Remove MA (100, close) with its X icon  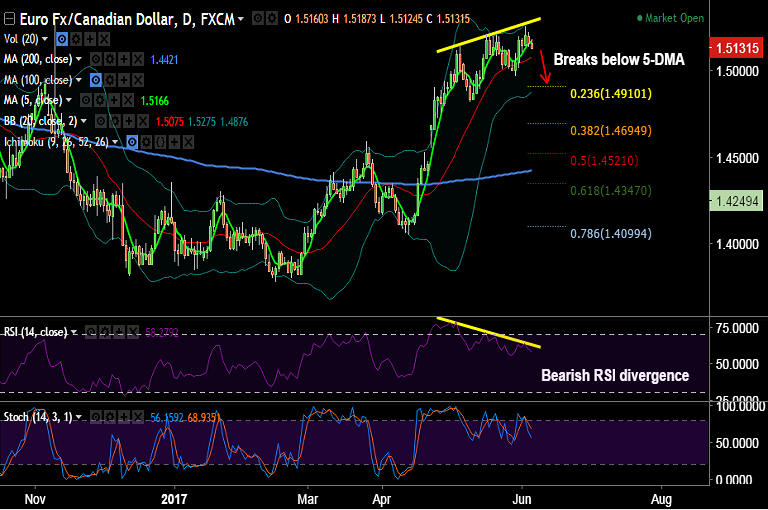pyautogui.click(x=138, y=80)
